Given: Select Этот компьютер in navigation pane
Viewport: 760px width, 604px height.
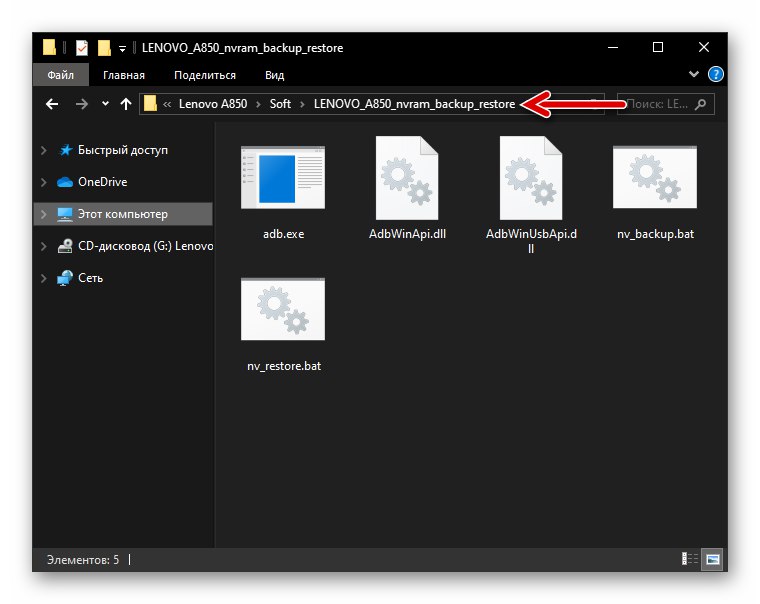Looking at the screenshot, I should (123, 214).
